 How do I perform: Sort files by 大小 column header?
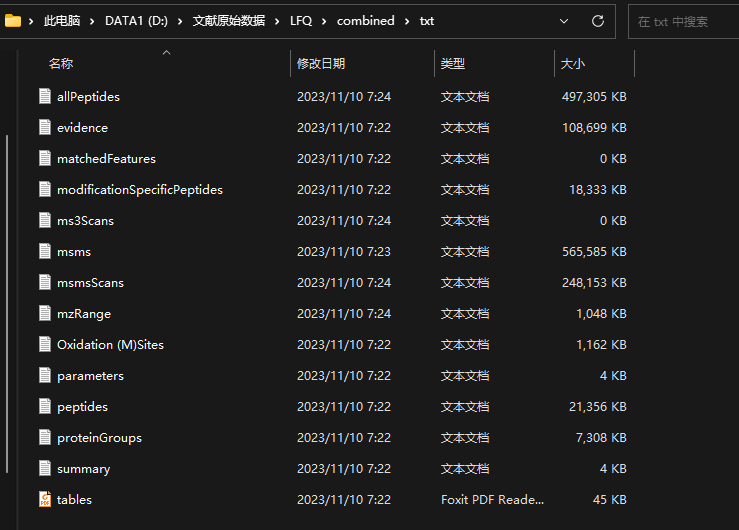573,64
